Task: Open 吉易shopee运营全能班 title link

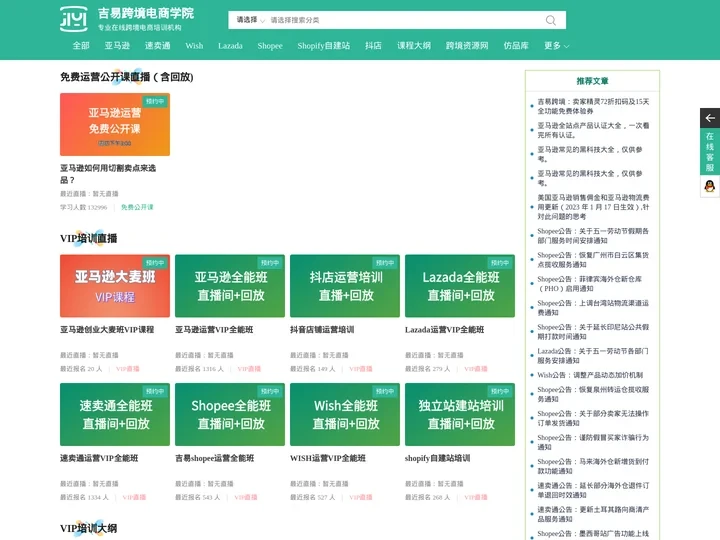Action: click(215, 458)
